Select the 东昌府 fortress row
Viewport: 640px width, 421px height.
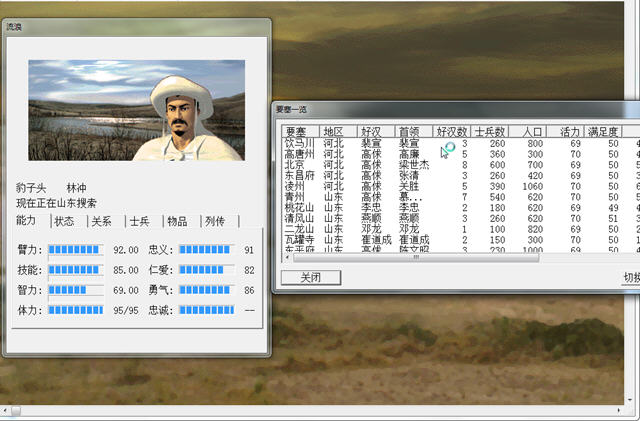click(x=460, y=176)
